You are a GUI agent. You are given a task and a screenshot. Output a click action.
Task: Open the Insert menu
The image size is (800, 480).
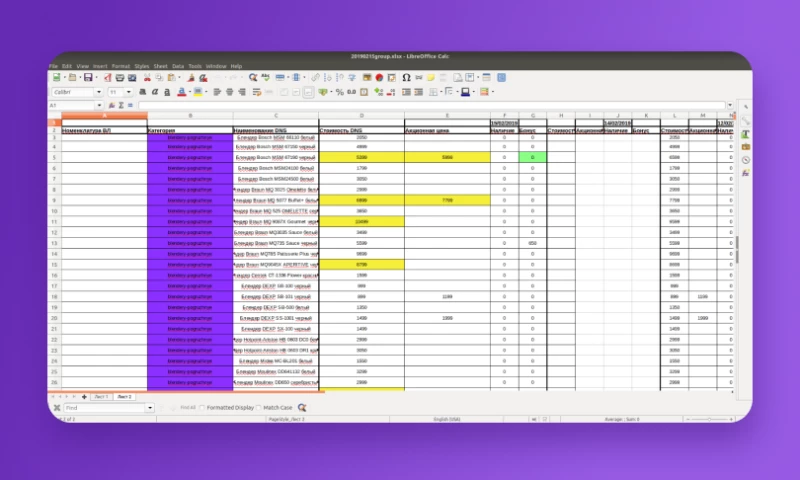(100, 66)
